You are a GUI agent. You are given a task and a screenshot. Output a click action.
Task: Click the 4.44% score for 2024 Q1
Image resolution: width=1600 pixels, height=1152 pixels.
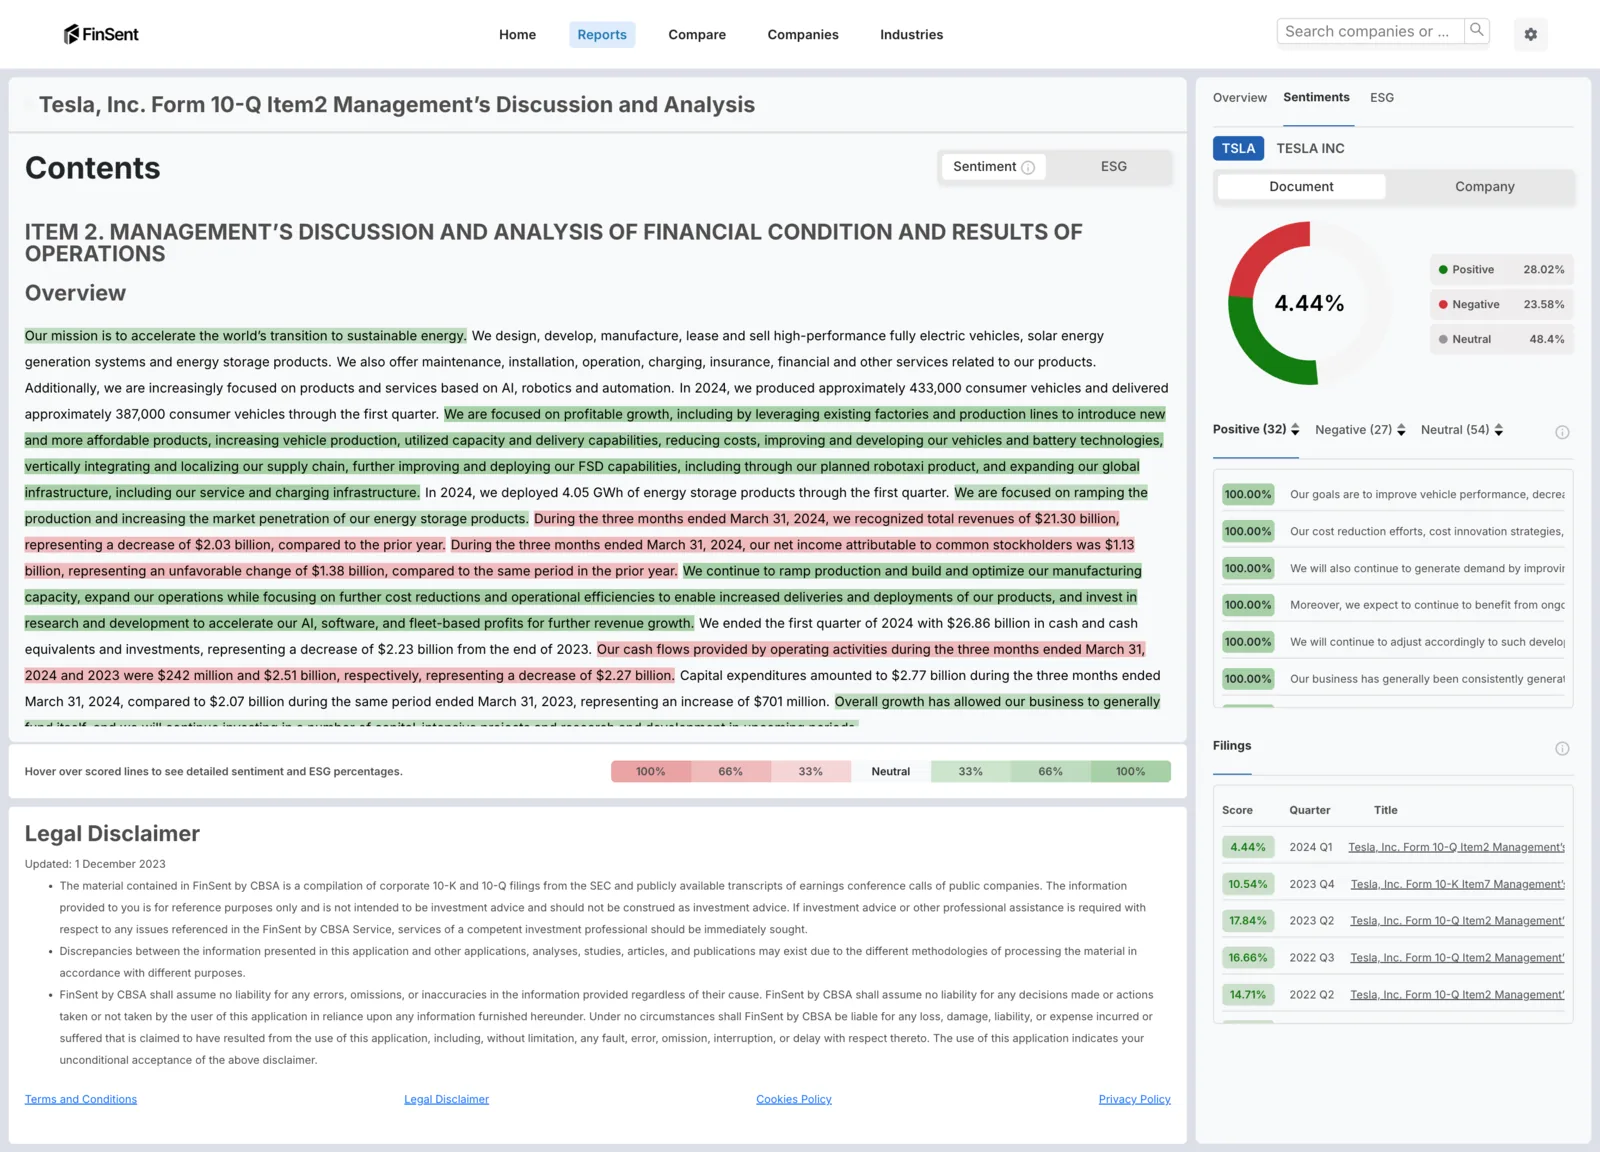pos(1248,848)
